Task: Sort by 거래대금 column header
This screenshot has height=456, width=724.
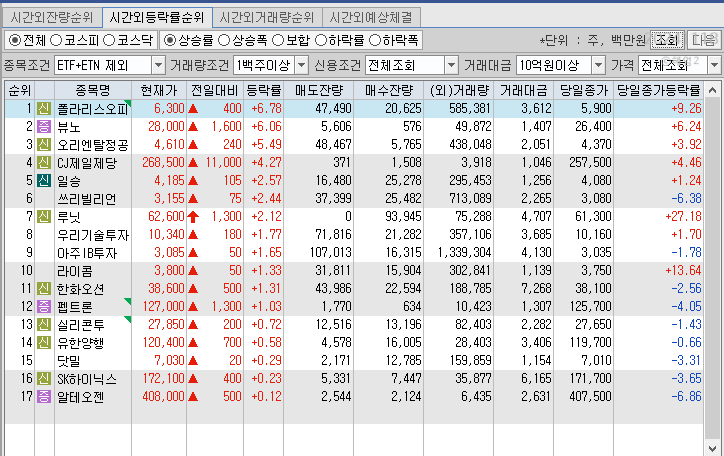Action: tap(524, 90)
